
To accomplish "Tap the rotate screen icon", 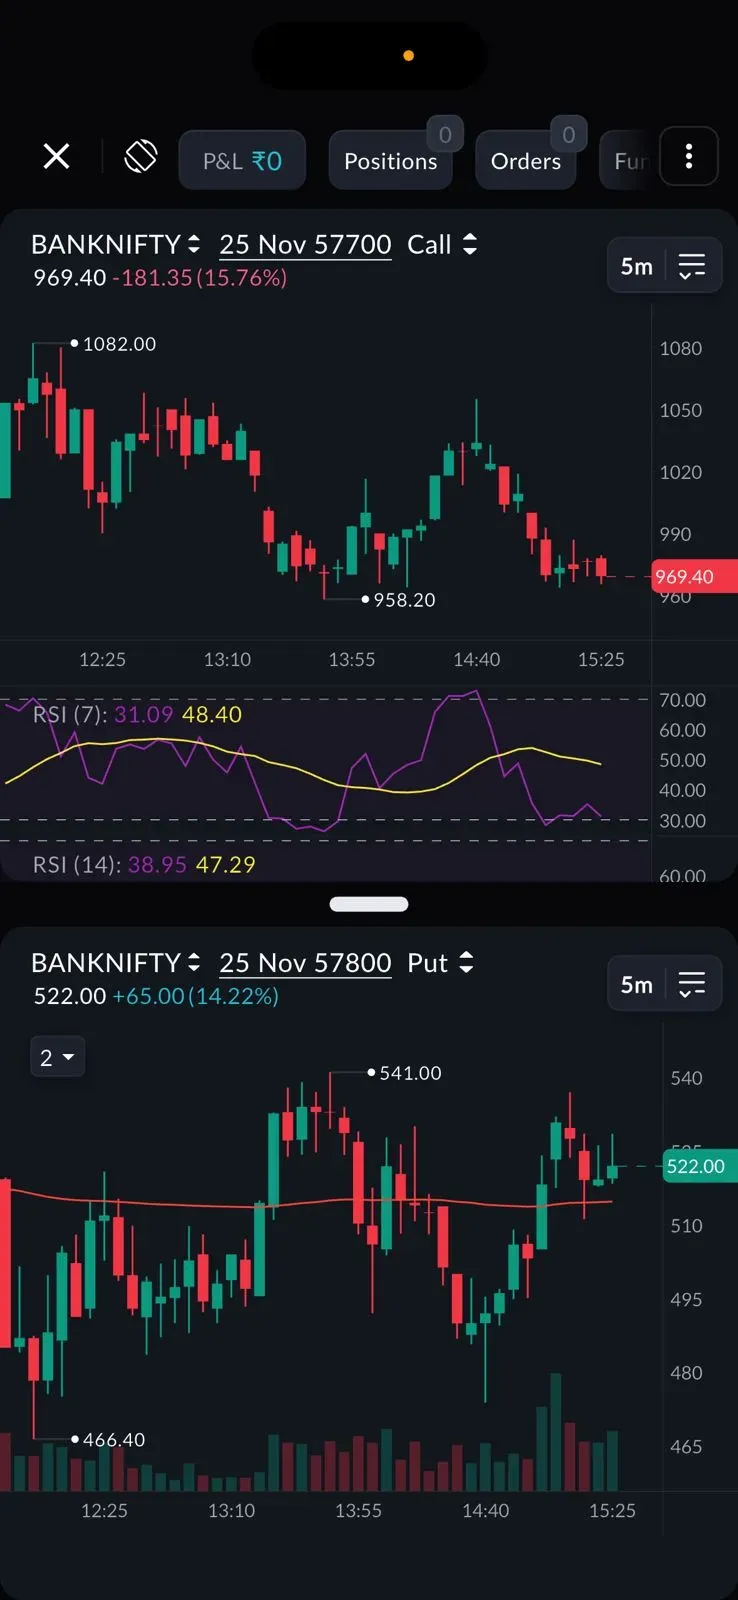I will tap(141, 157).
